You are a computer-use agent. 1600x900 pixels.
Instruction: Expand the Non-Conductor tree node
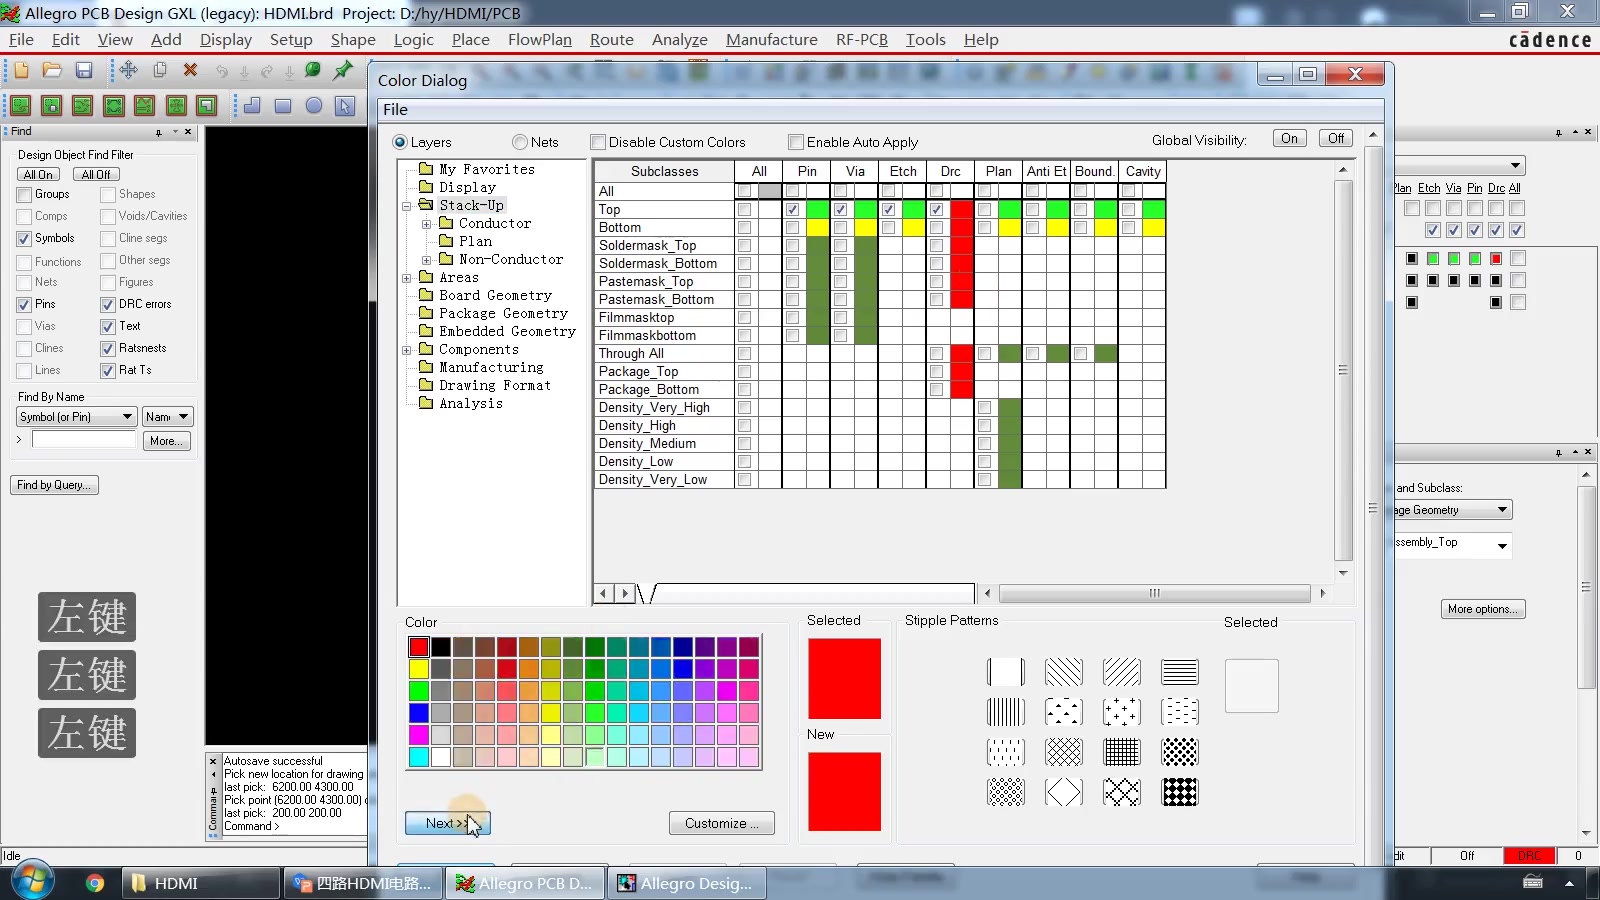click(427, 260)
